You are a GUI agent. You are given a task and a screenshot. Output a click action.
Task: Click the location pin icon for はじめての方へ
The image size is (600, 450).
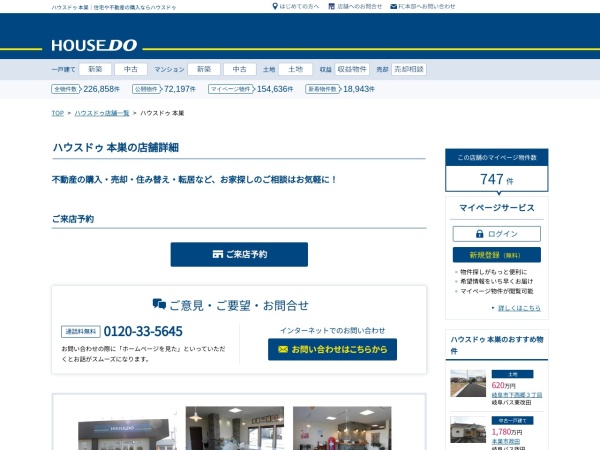click(x=275, y=6)
